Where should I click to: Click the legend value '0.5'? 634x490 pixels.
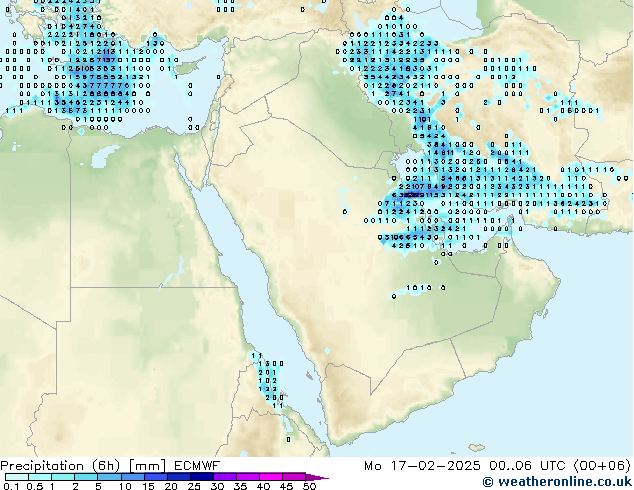35,486
